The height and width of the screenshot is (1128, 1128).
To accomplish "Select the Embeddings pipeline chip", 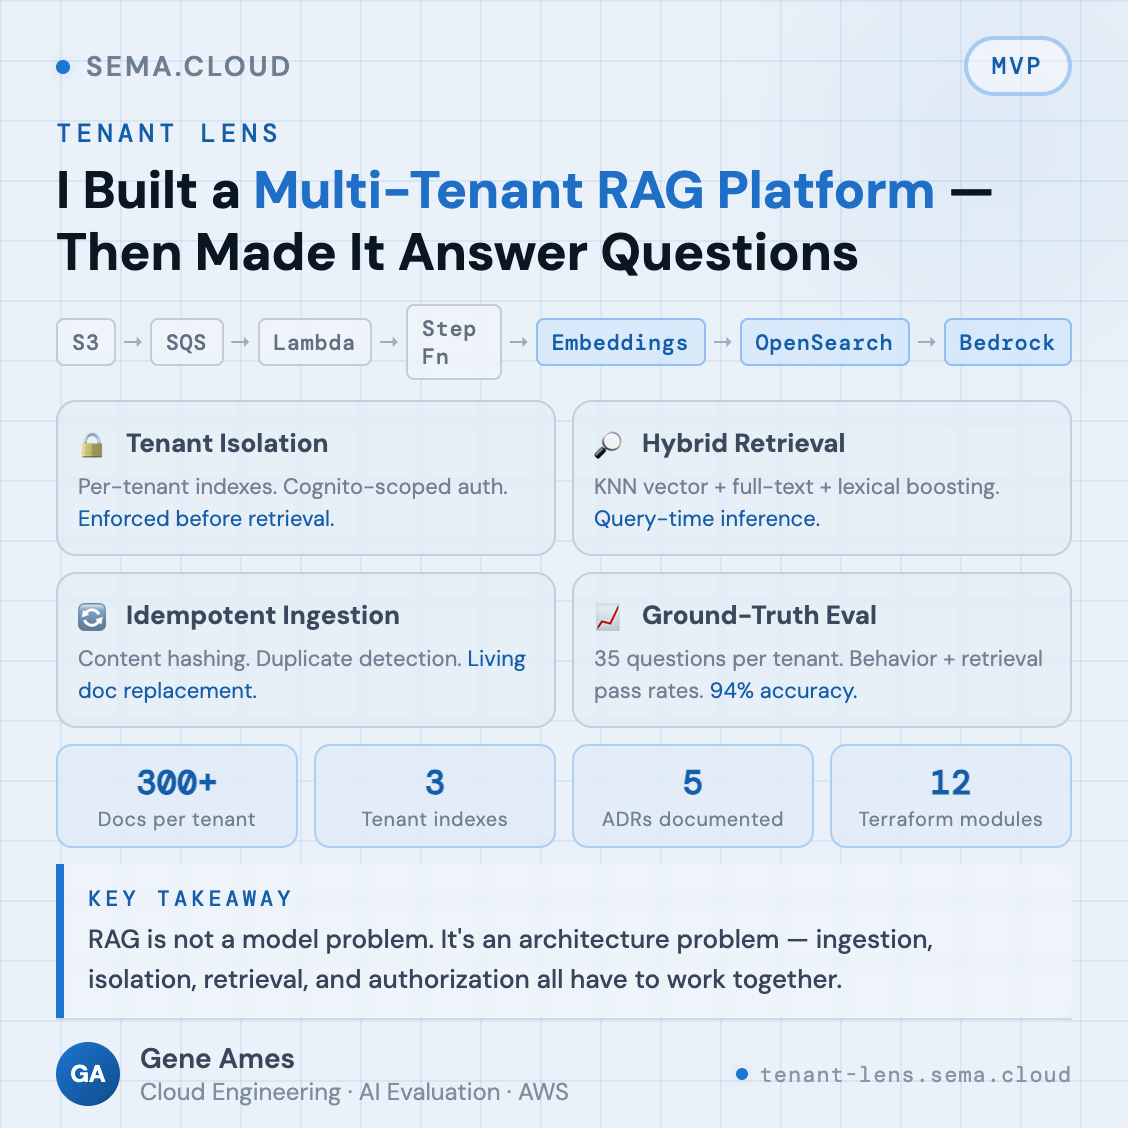I will [620, 342].
